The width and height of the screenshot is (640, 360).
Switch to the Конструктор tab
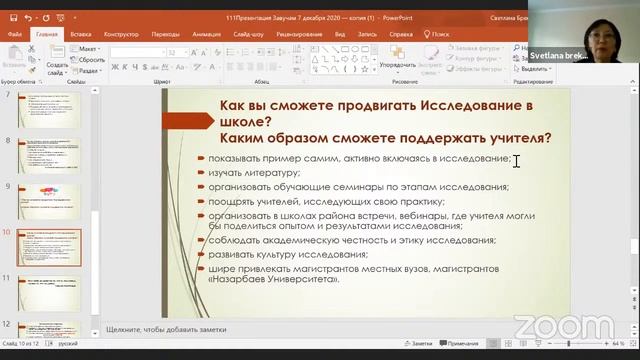pyautogui.click(x=121, y=34)
